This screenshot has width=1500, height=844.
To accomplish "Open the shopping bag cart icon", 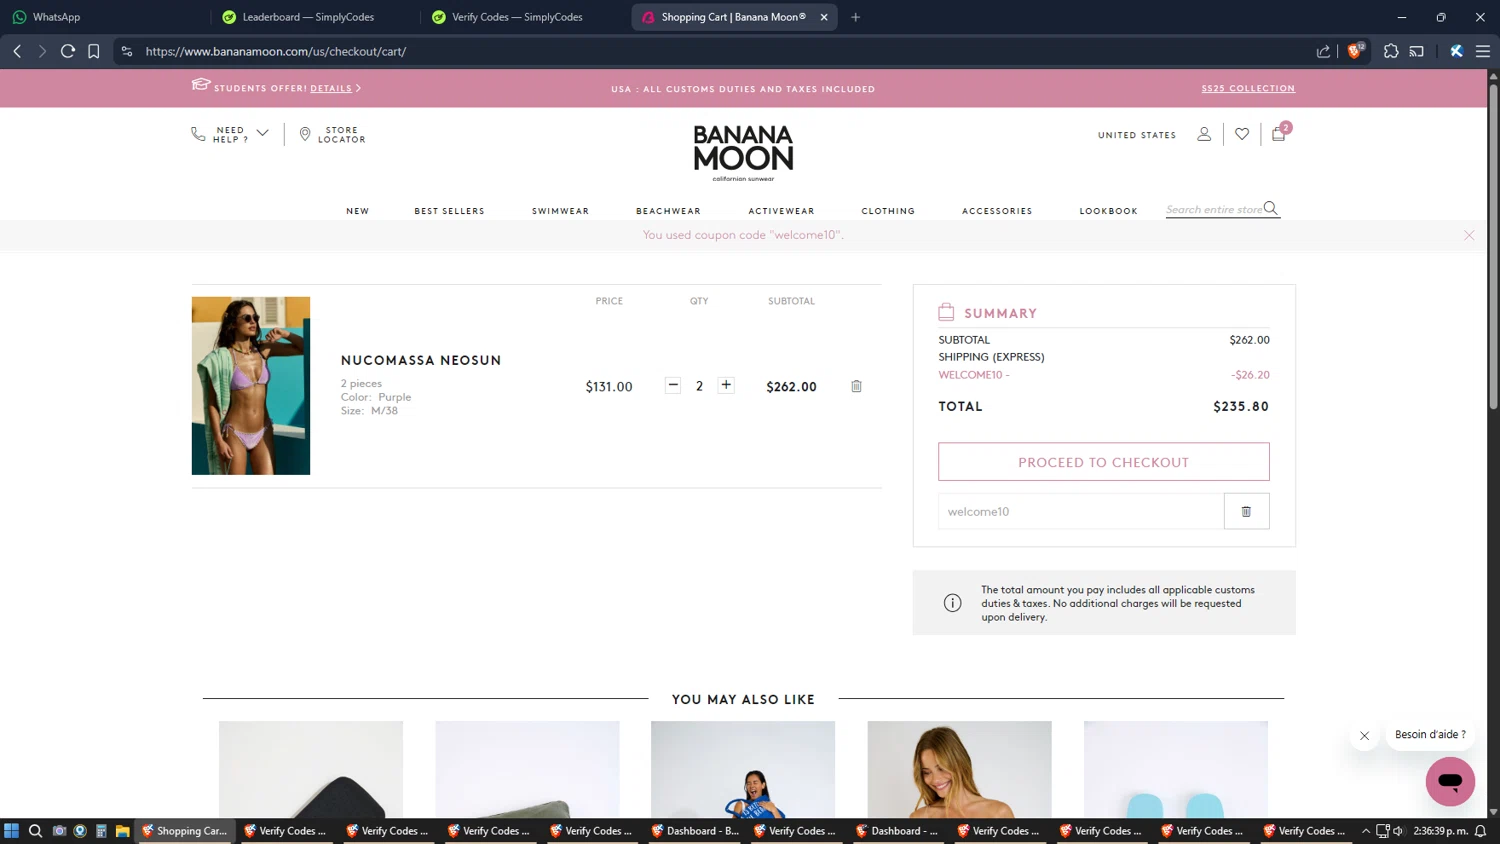I will (1279, 133).
